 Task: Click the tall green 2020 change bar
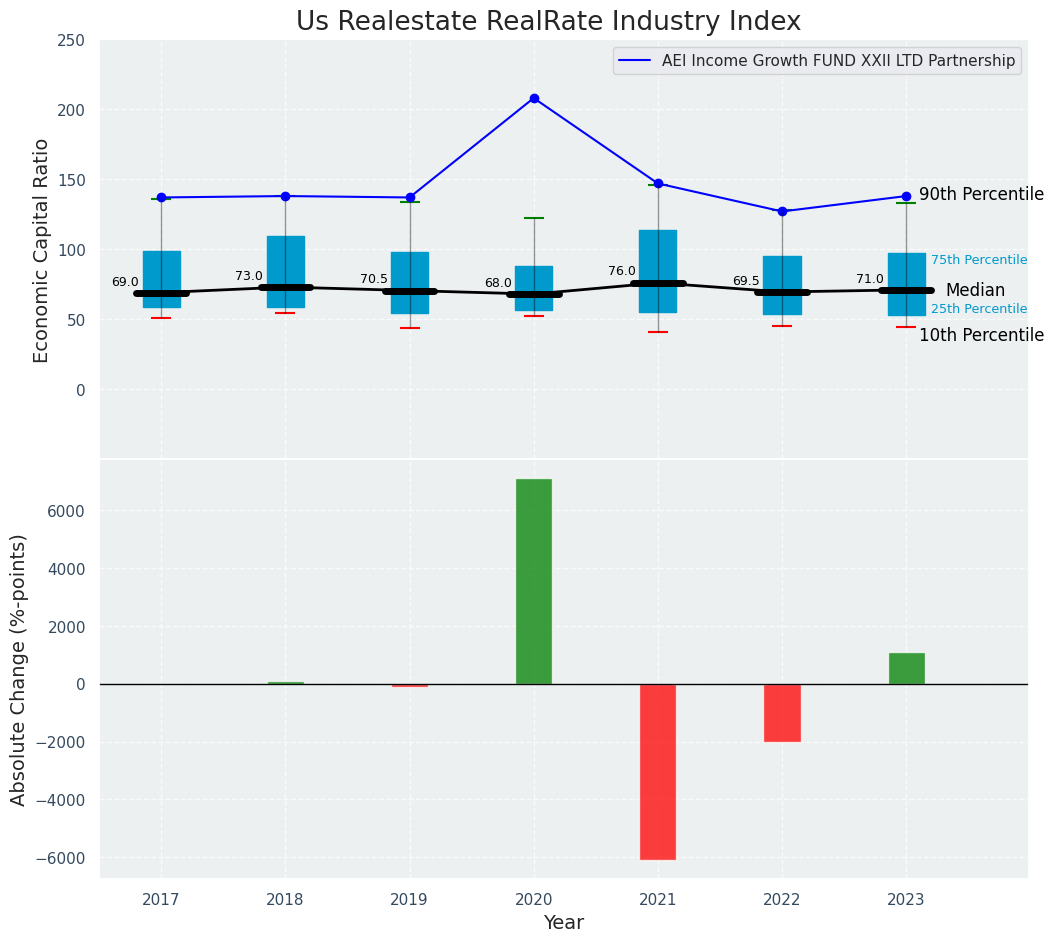coord(534,581)
